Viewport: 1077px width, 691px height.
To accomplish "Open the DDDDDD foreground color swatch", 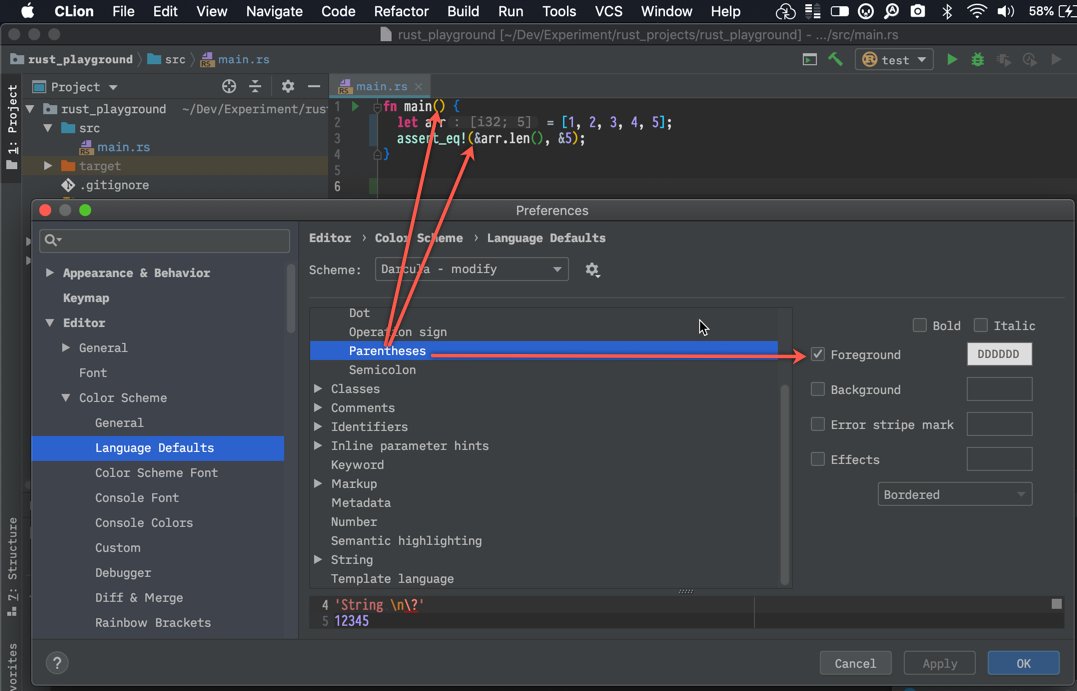I will pyautogui.click(x=999, y=354).
